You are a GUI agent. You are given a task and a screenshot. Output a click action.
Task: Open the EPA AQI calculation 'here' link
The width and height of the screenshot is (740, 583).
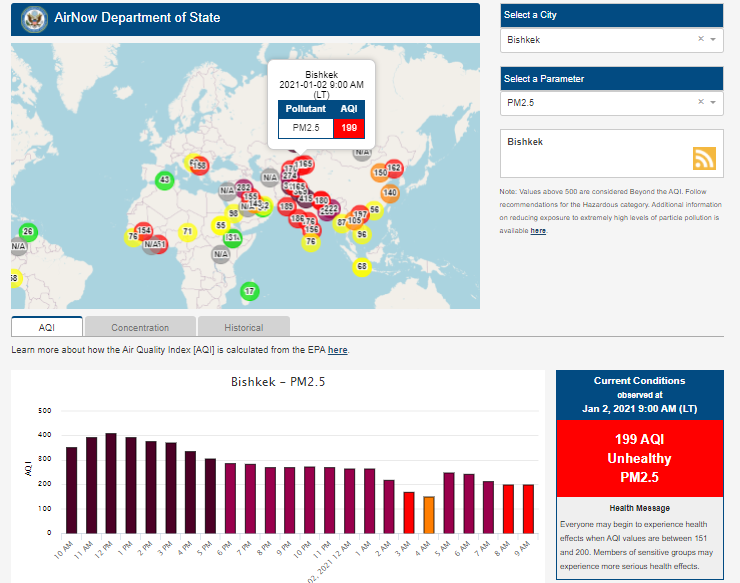338,350
